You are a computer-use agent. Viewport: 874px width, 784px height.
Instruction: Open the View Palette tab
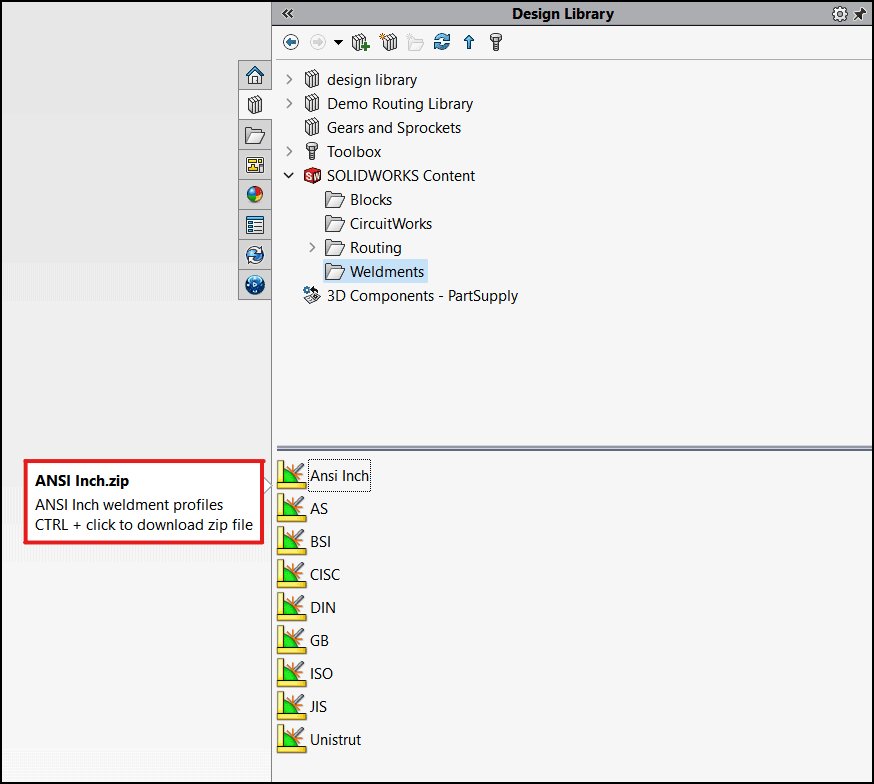coord(255,165)
